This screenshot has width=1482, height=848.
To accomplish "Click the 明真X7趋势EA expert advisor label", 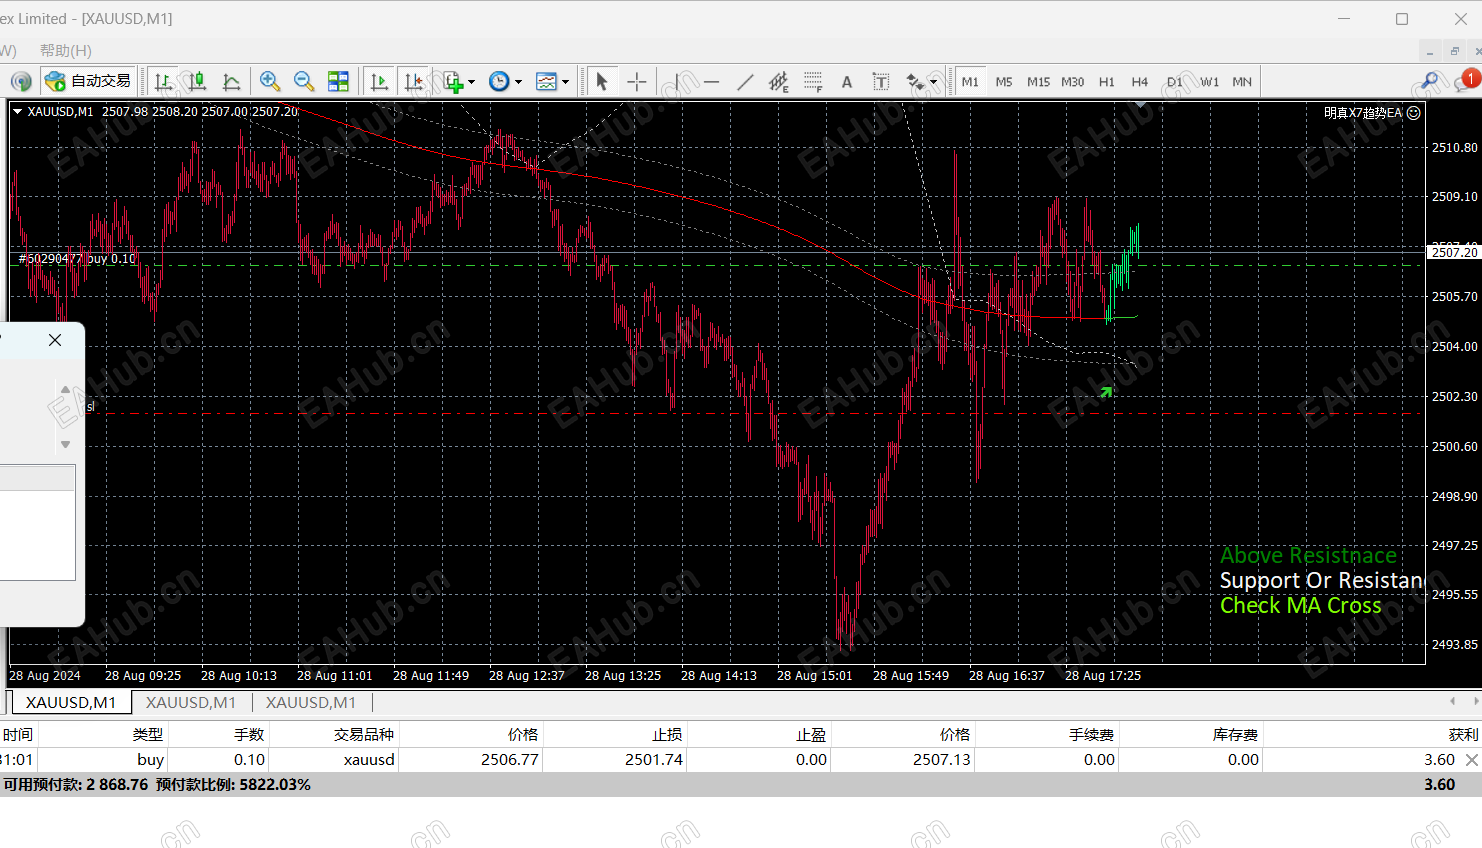I will click(x=1363, y=113).
